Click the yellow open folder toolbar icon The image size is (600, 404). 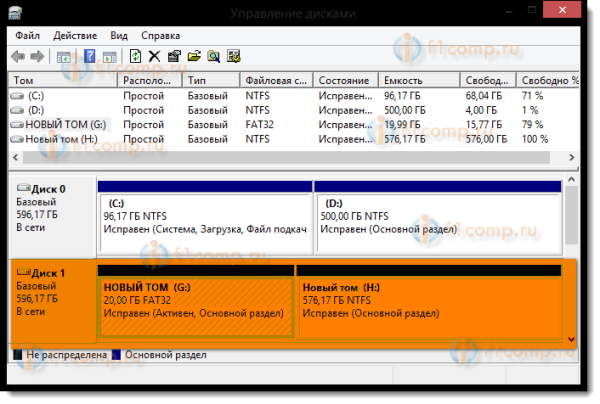click(x=193, y=56)
